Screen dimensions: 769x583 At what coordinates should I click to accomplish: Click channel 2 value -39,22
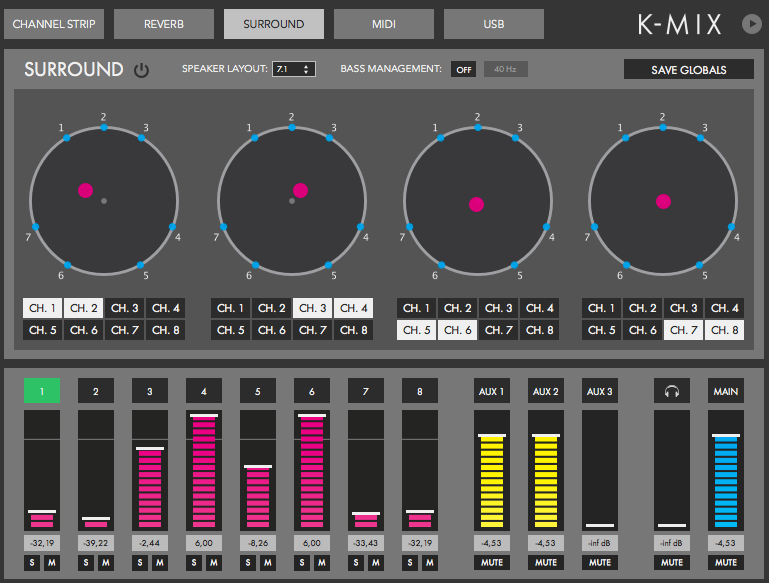pos(96,543)
